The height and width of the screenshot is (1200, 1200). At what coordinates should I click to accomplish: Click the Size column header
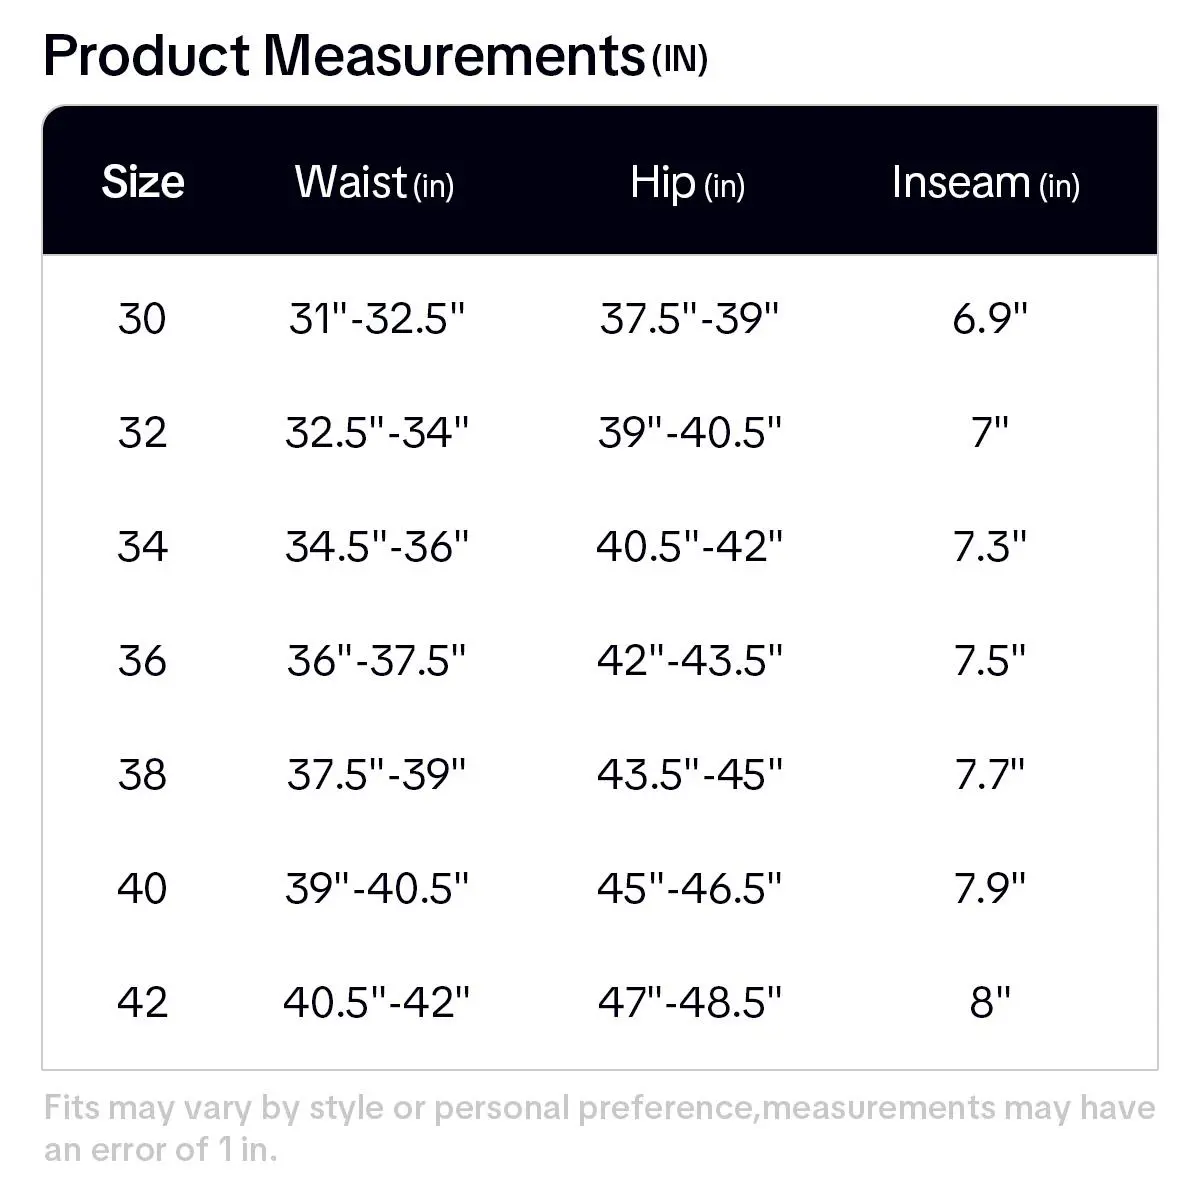tap(143, 182)
